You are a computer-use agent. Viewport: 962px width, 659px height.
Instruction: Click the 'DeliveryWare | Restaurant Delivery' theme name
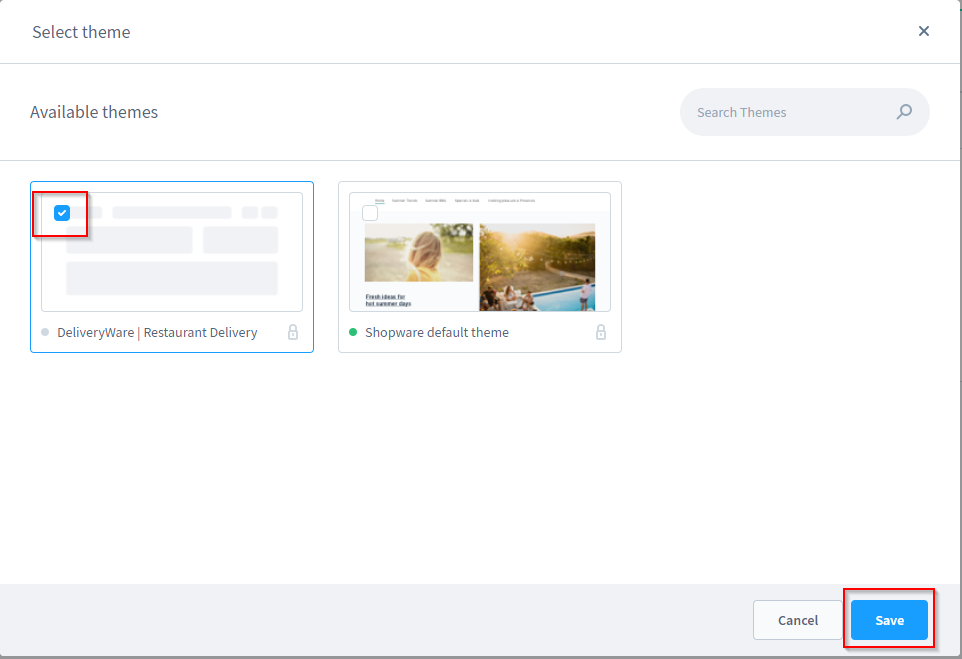tap(157, 332)
